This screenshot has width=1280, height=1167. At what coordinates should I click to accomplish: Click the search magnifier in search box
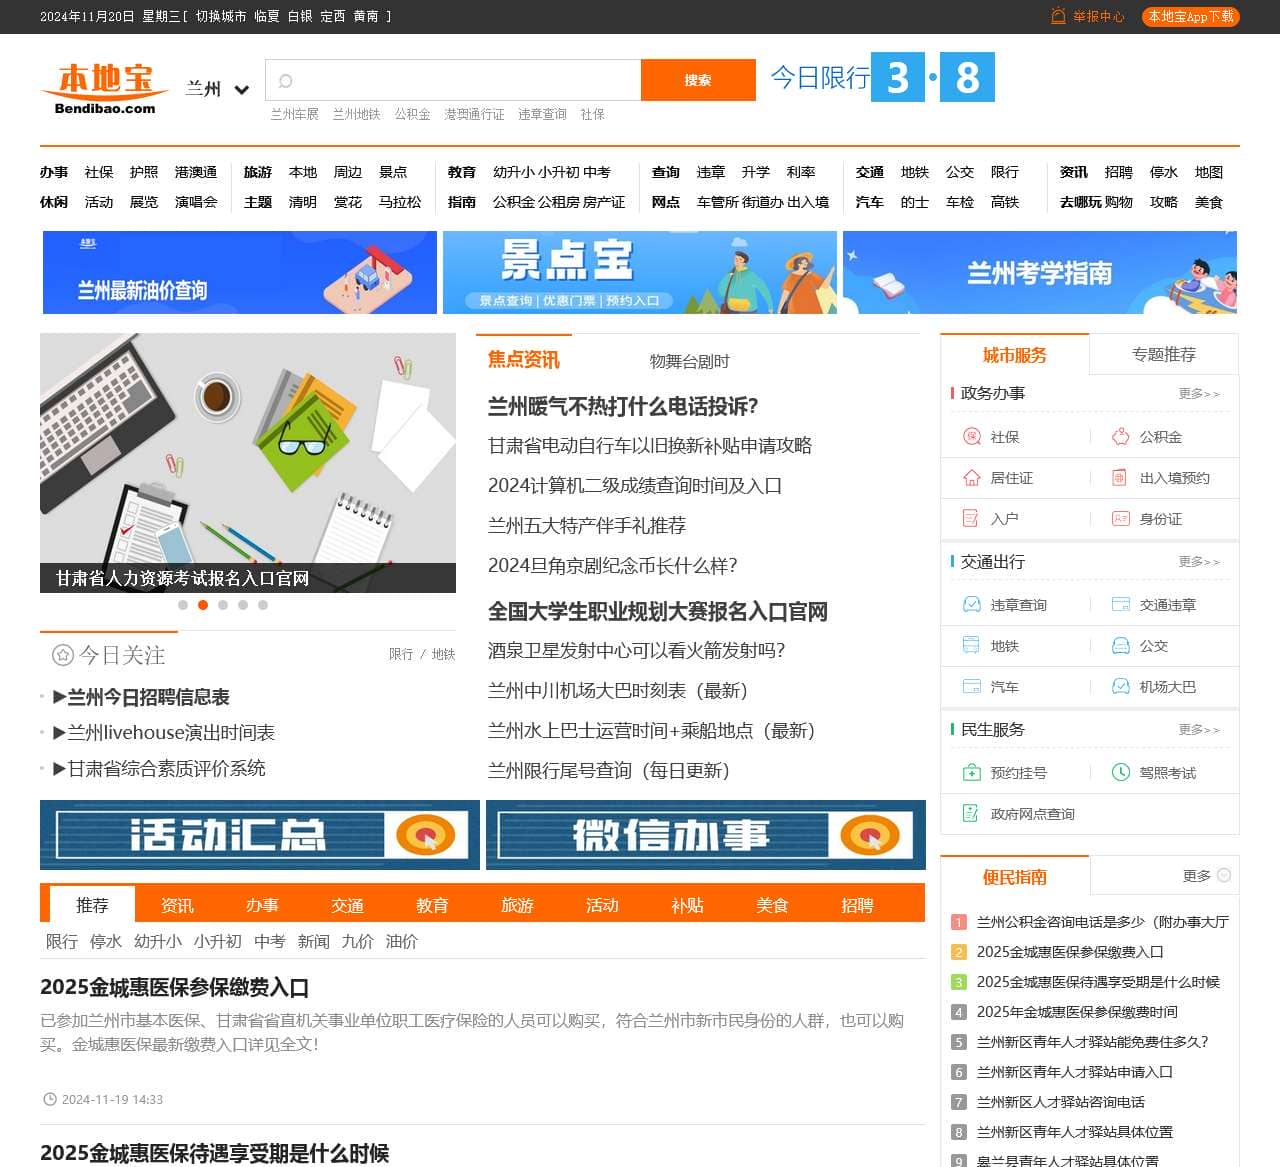(286, 79)
